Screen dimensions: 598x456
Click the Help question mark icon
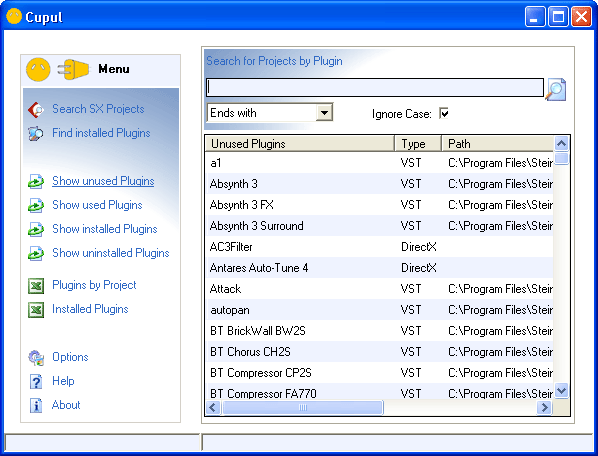point(36,381)
